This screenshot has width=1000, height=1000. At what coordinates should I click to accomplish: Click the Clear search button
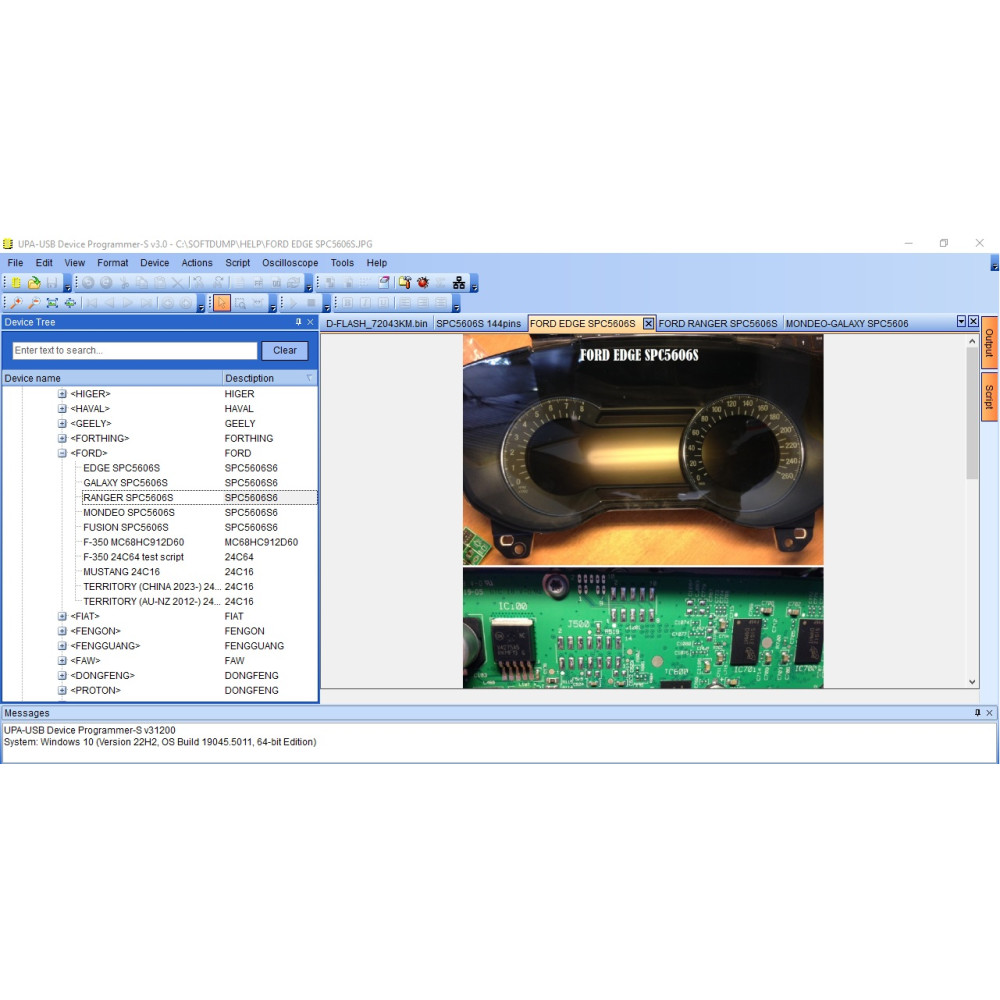tap(284, 350)
